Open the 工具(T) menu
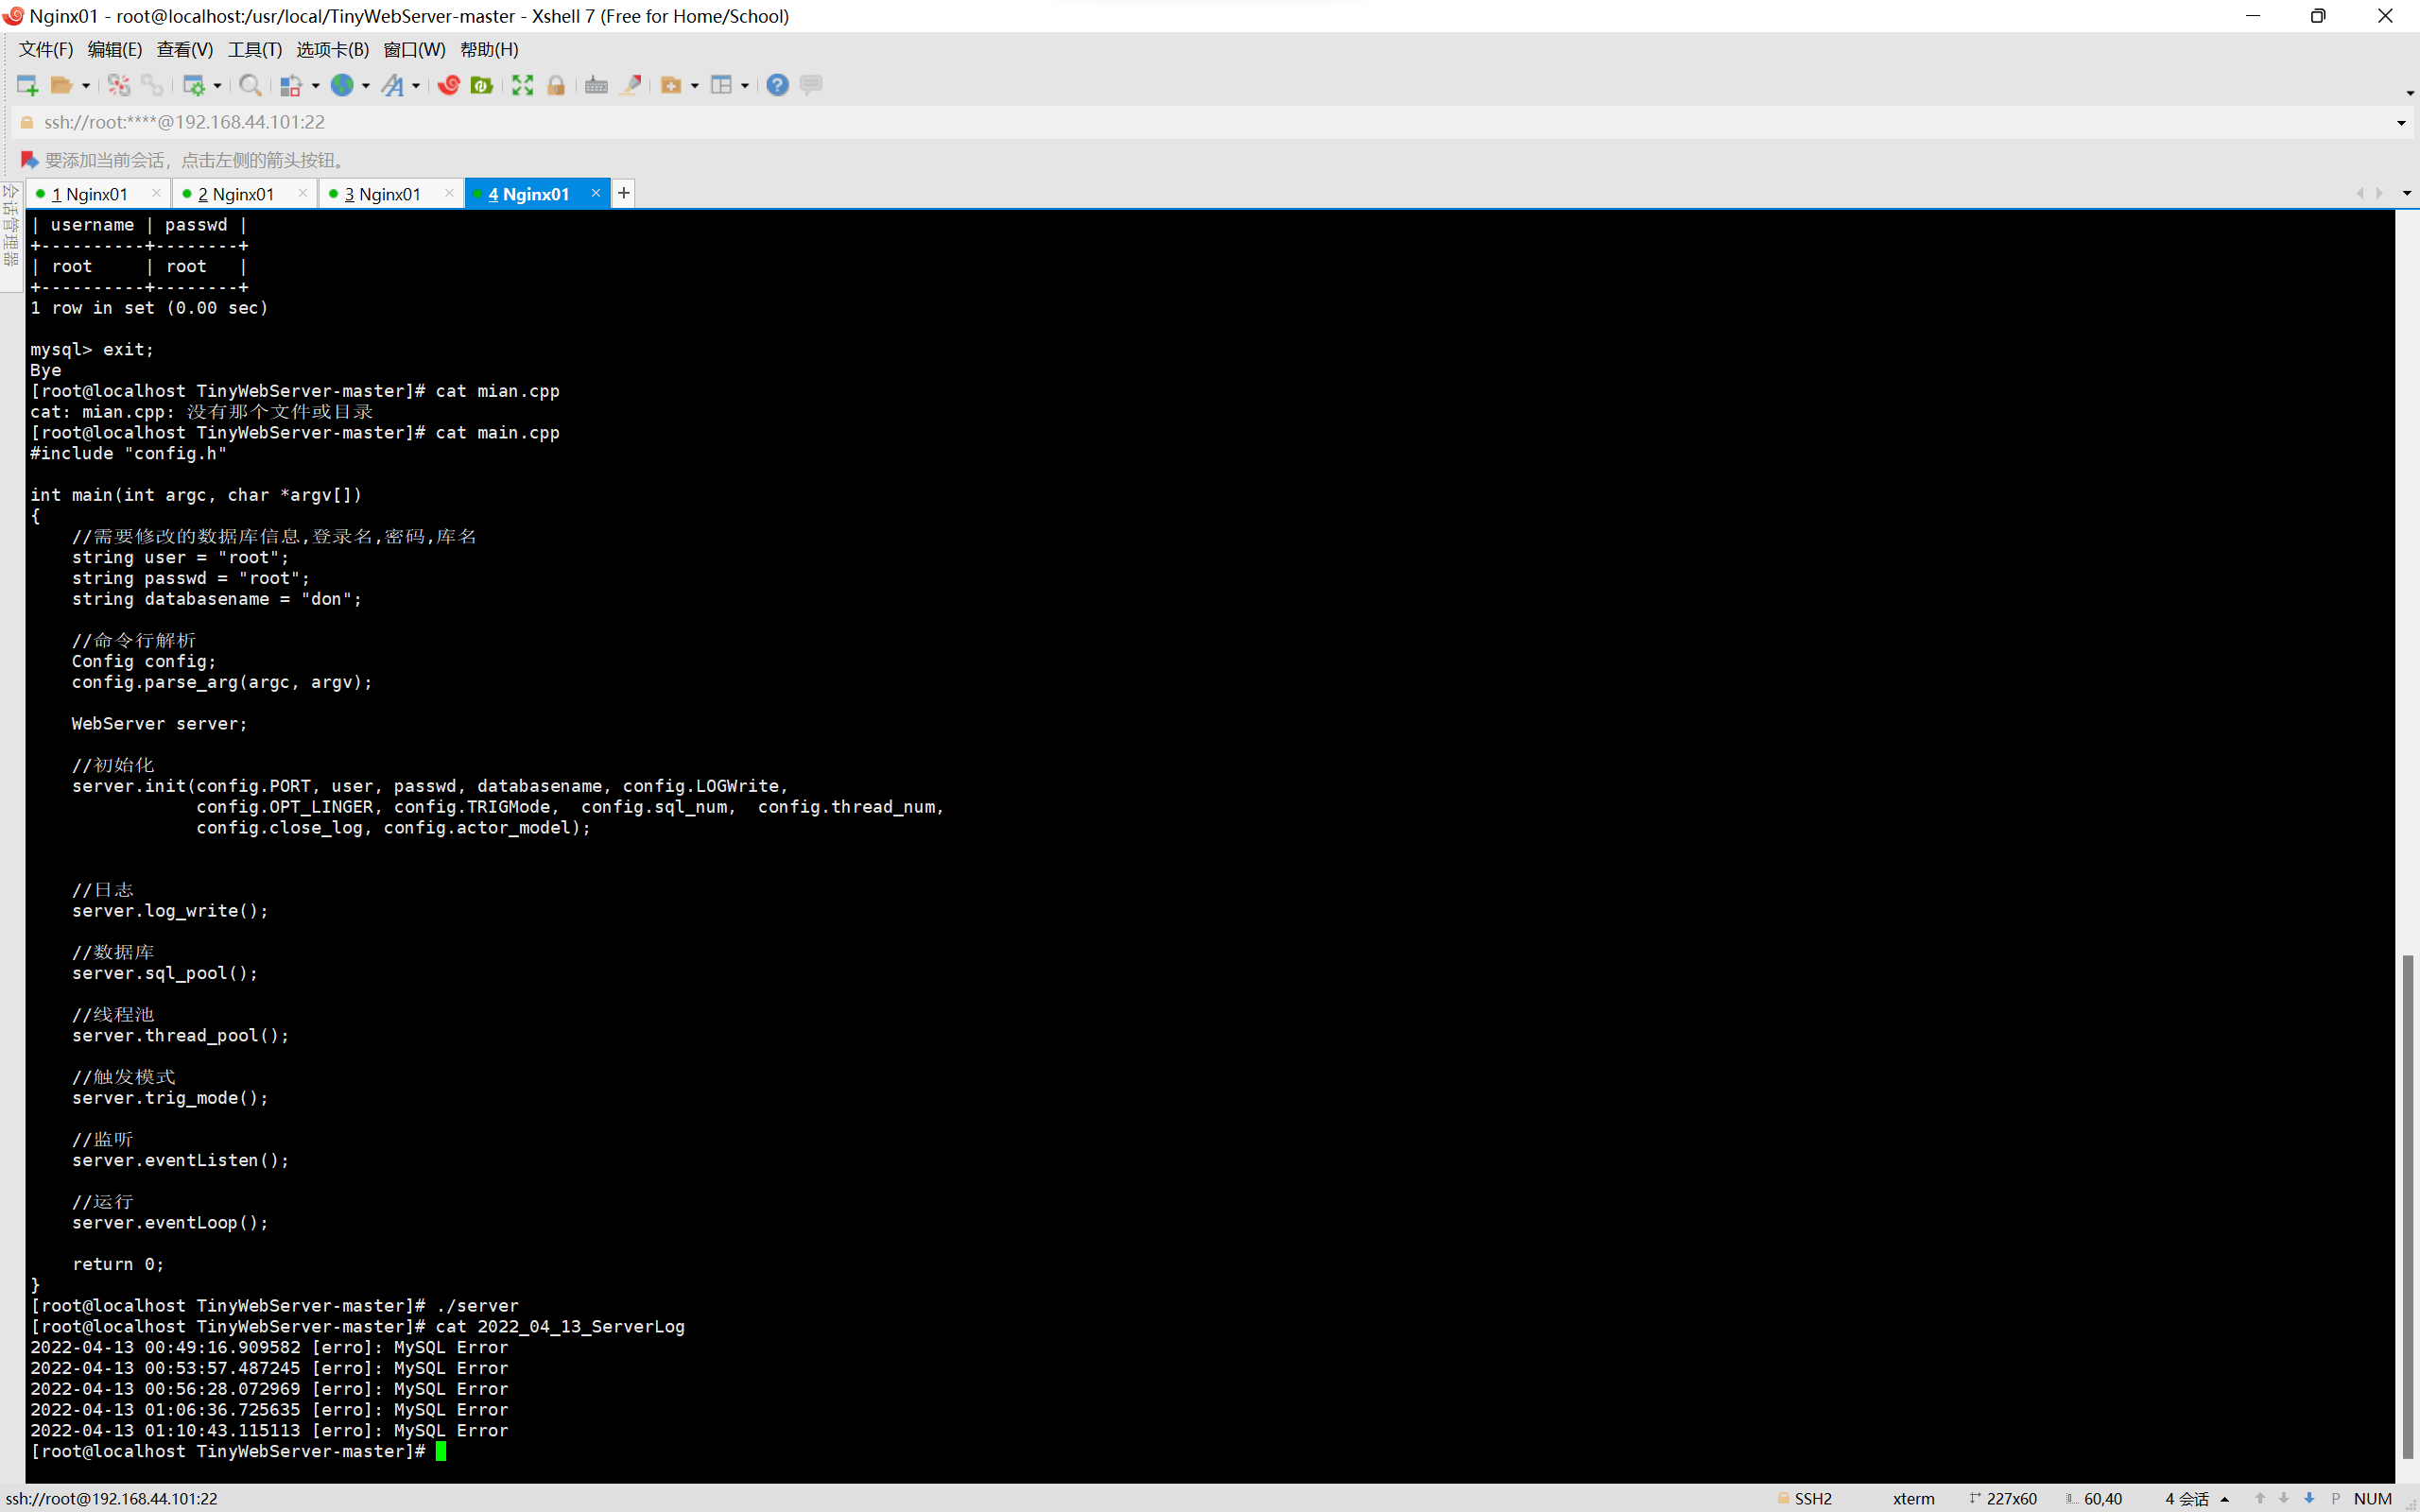This screenshot has height=1512, width=2420. pos(254,49)
